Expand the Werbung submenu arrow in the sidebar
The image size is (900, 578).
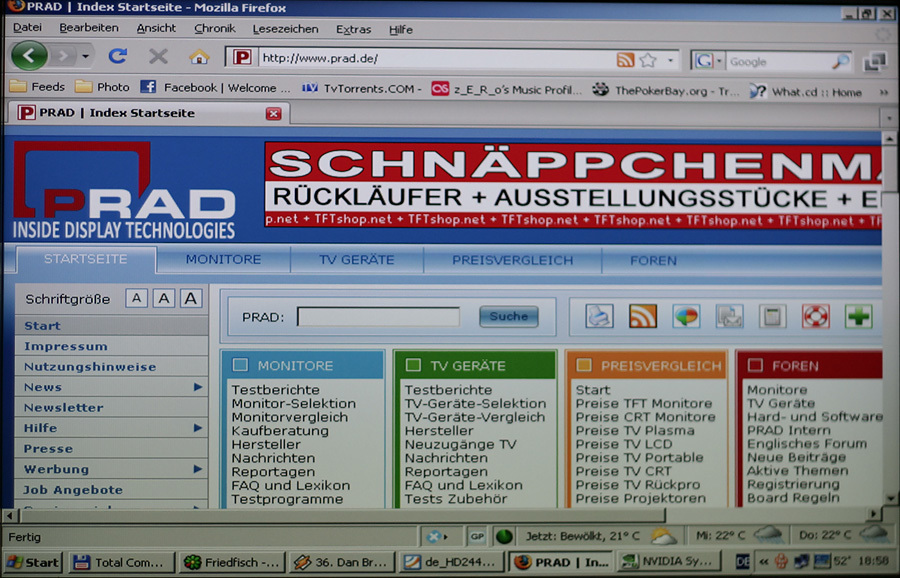coord(198,469)
